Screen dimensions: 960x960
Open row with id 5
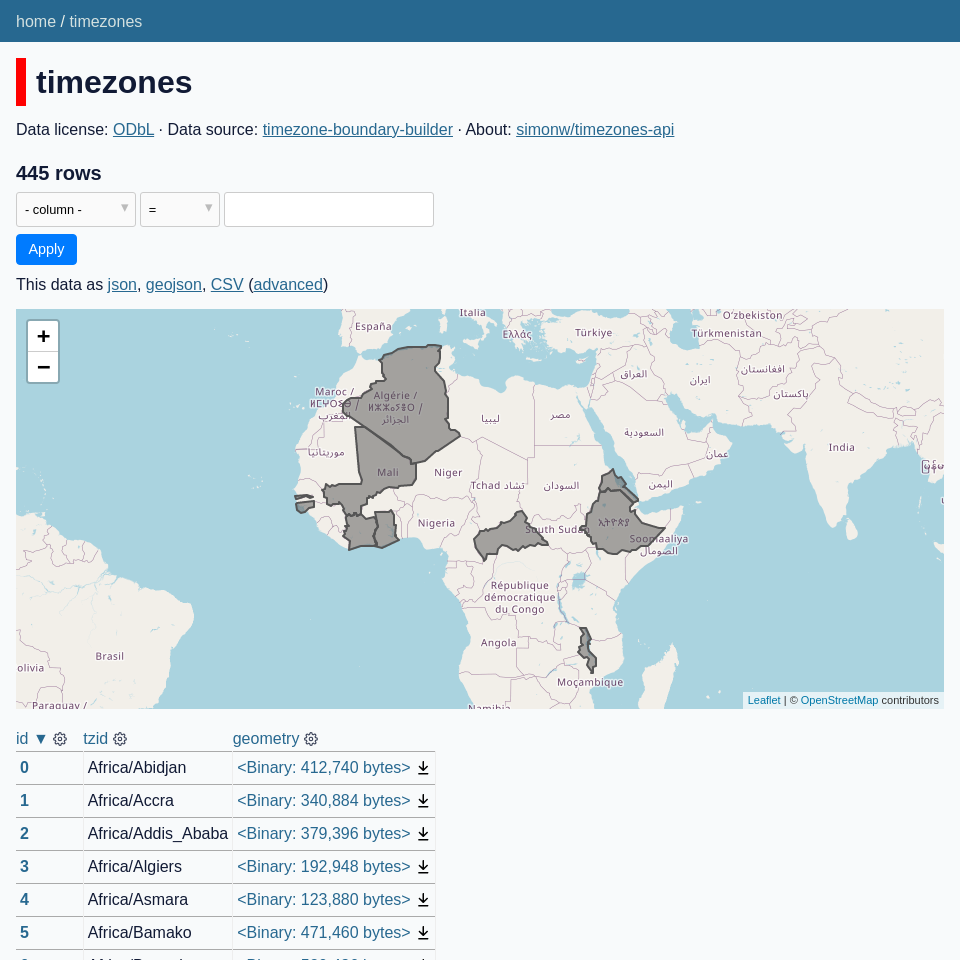(24, 933)
